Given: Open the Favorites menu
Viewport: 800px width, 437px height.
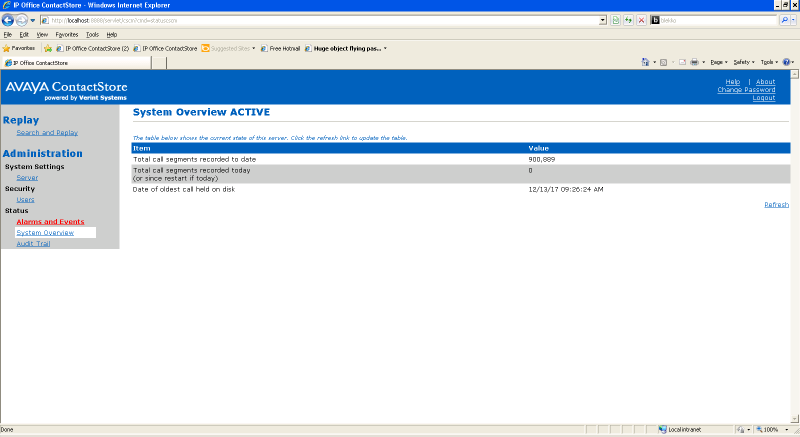Looking at the screenshot, I should click(67, 35).
